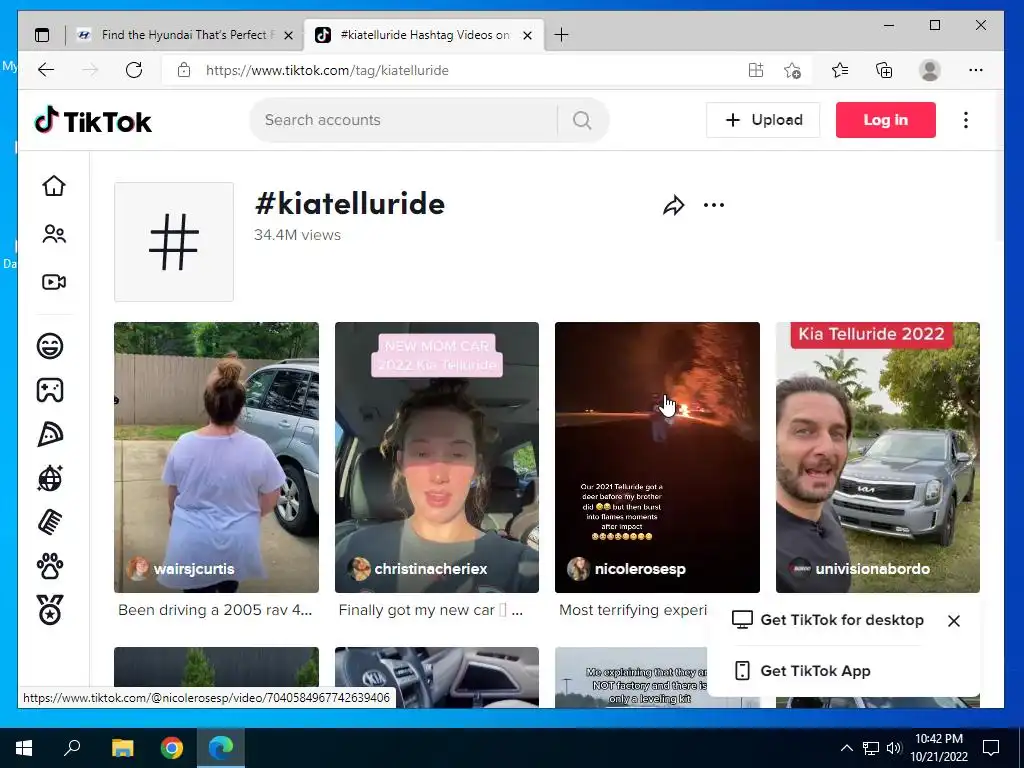
Task: Close the Get TikTok for desktop popup
Action: [x=954, y=621]
